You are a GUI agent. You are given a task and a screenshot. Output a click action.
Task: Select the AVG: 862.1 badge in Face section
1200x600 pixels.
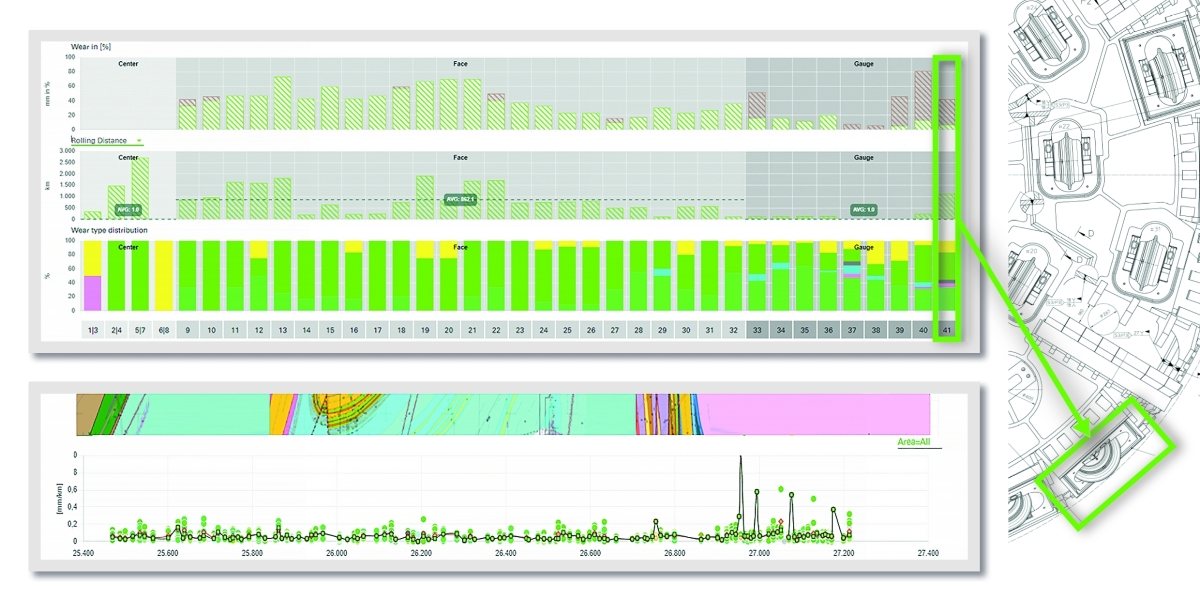(461, 199)
